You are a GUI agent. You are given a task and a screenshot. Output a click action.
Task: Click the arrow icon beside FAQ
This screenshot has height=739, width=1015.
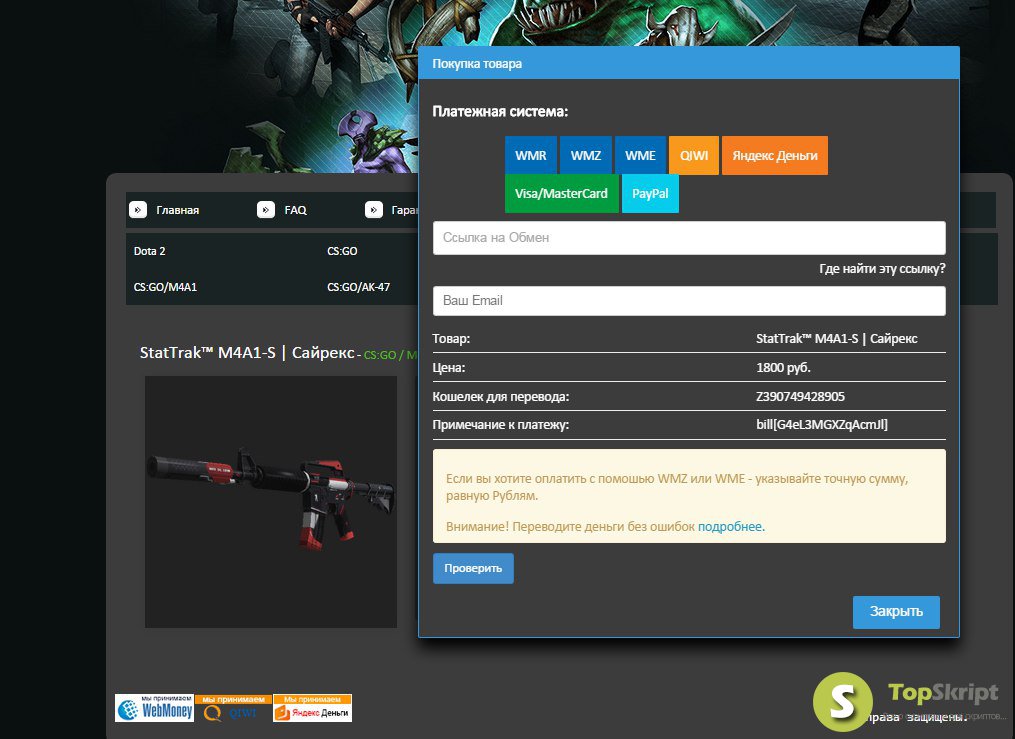point(266,210)
